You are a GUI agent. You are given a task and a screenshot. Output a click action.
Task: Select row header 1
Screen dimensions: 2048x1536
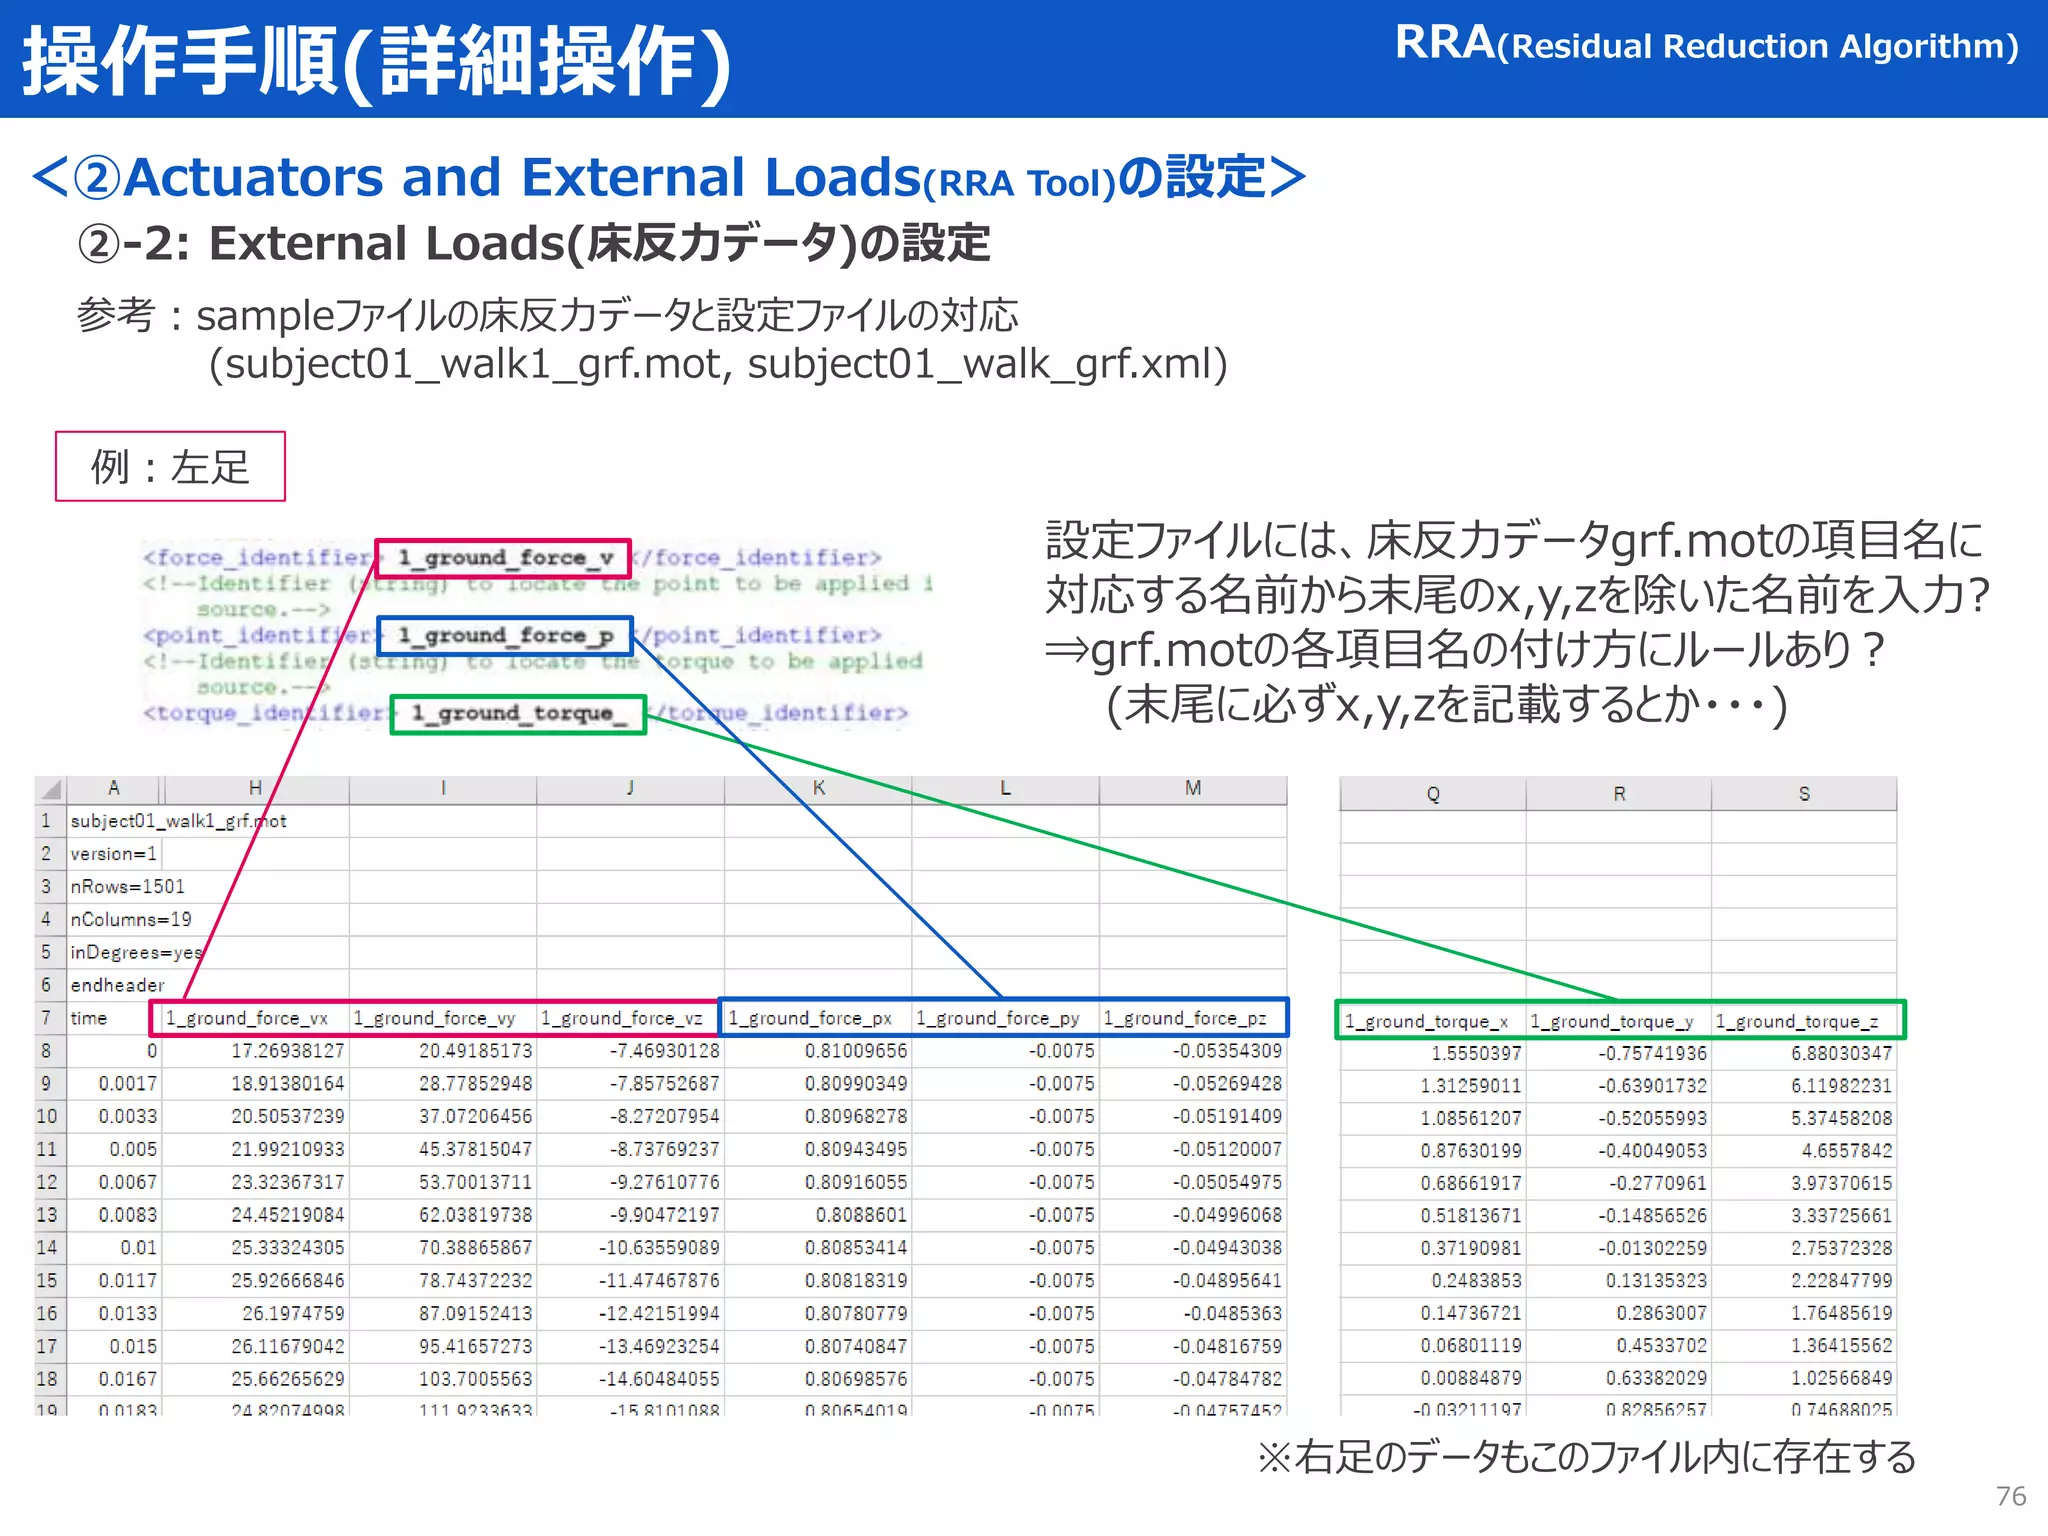(46, 821)
